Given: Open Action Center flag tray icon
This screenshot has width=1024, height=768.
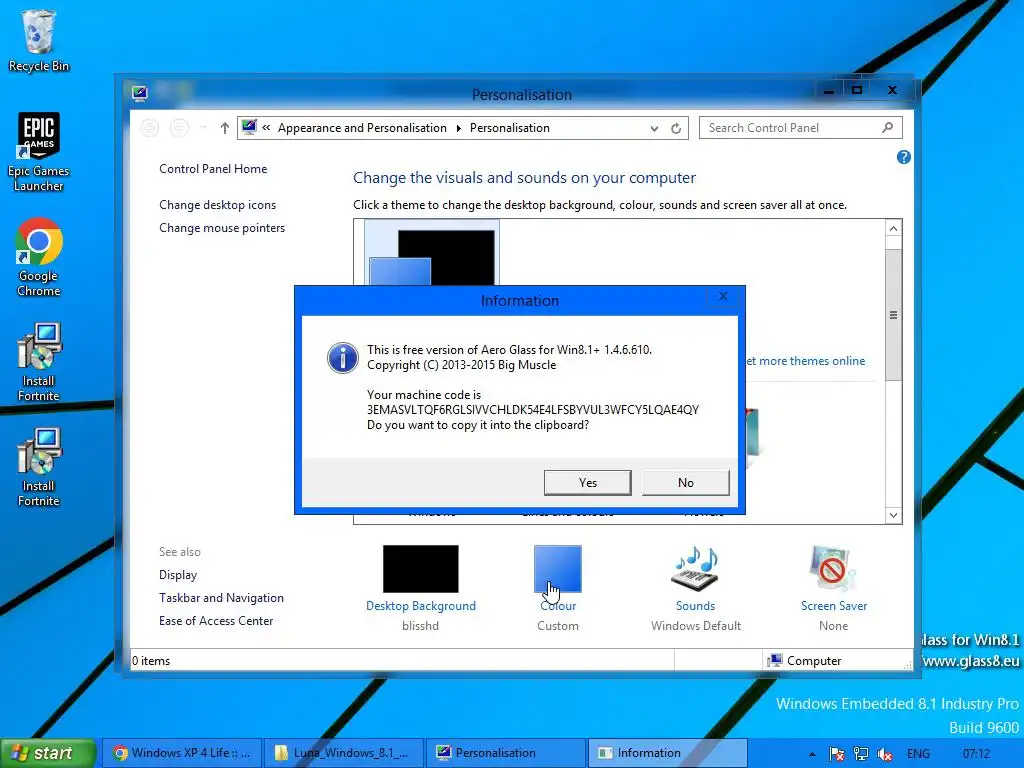Looking at the screenshot, I should click(837, 754).
